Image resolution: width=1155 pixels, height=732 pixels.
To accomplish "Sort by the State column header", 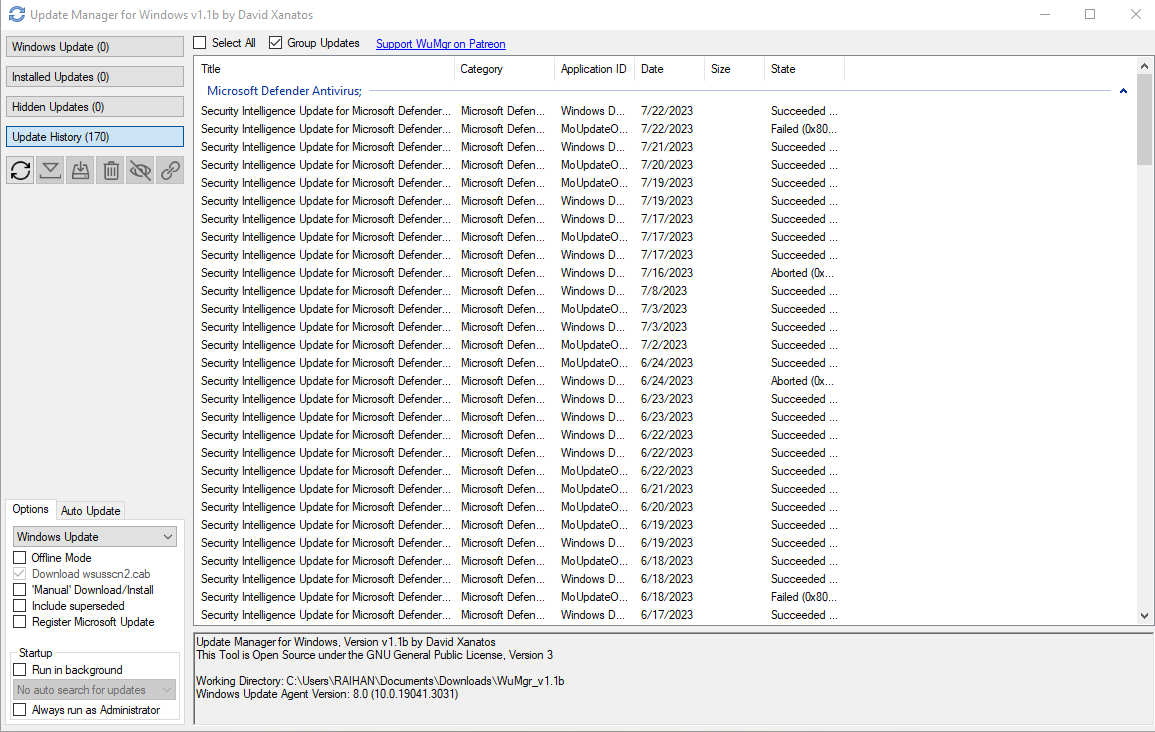I will coord(804,68).
